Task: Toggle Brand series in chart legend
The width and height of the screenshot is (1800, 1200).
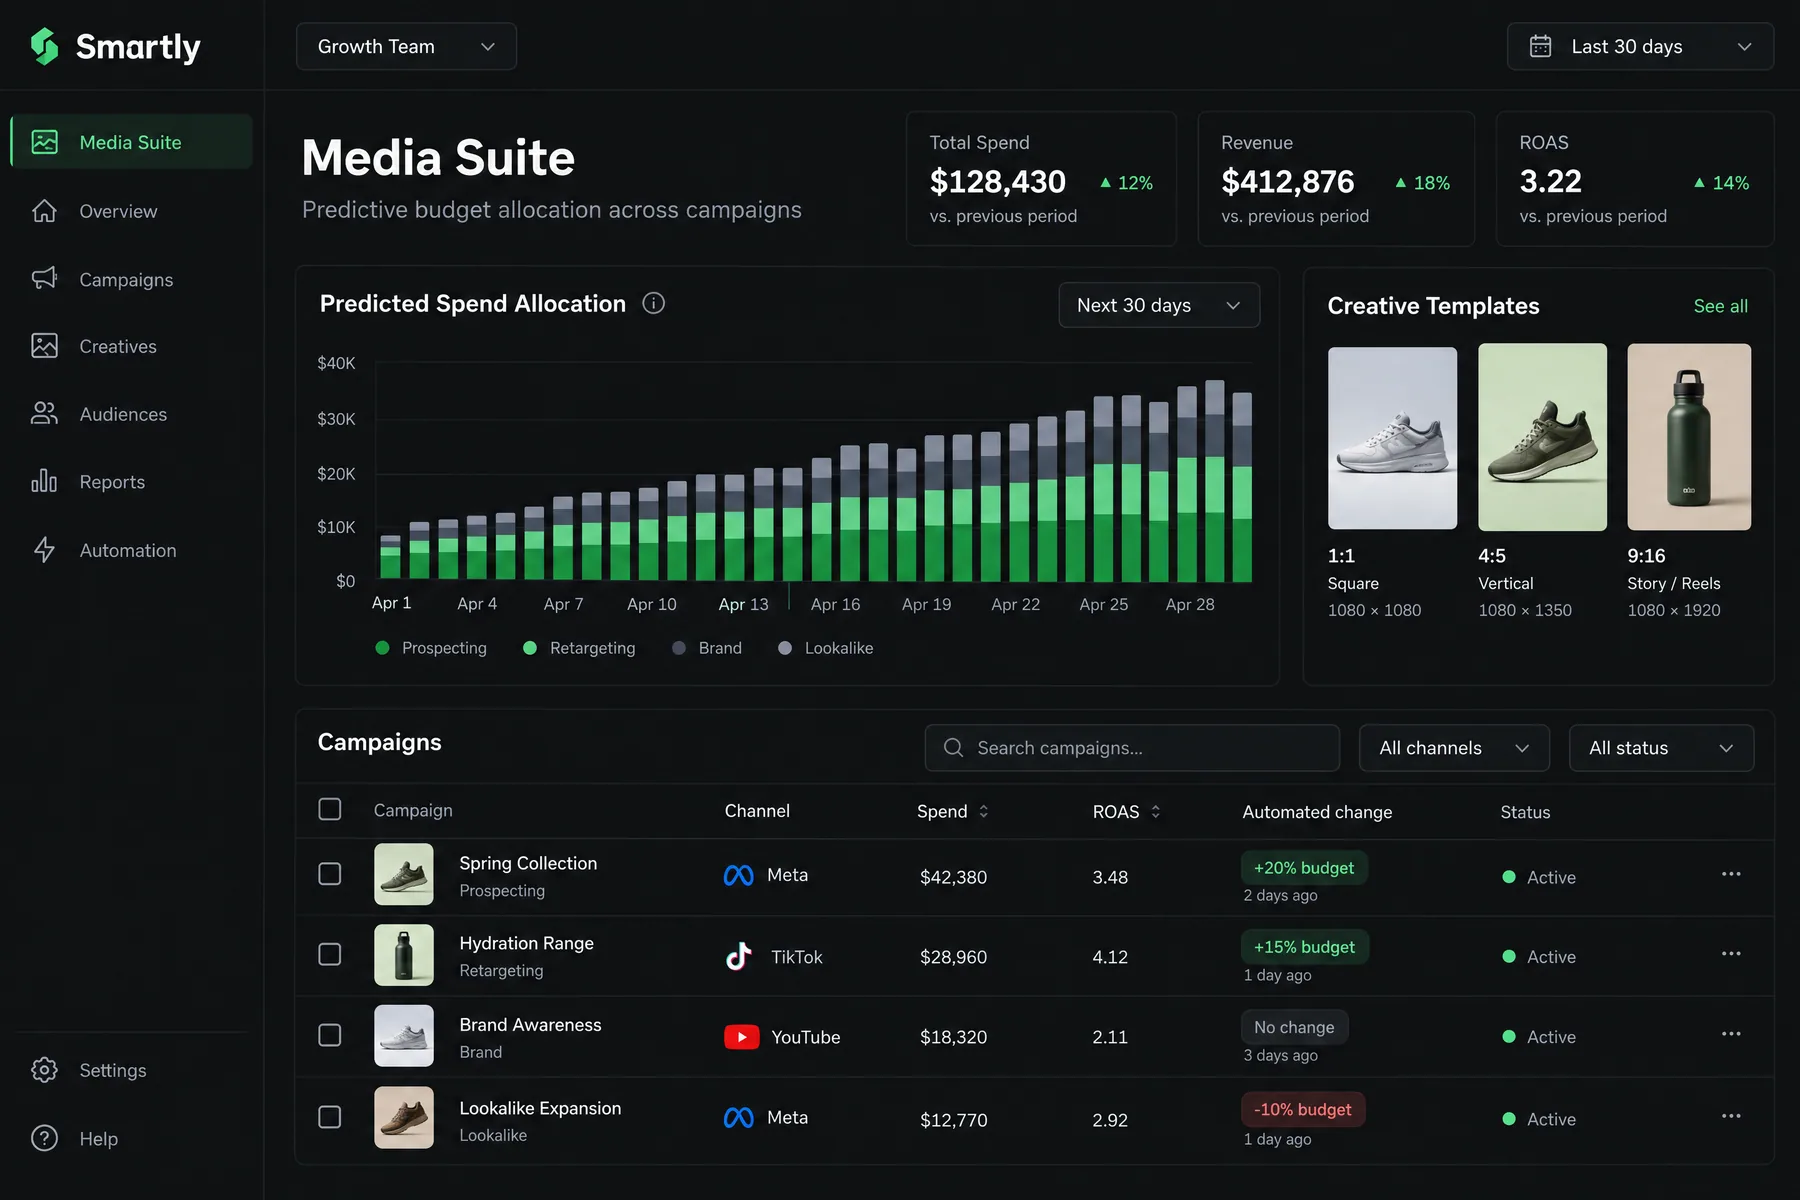Action: 707,648
